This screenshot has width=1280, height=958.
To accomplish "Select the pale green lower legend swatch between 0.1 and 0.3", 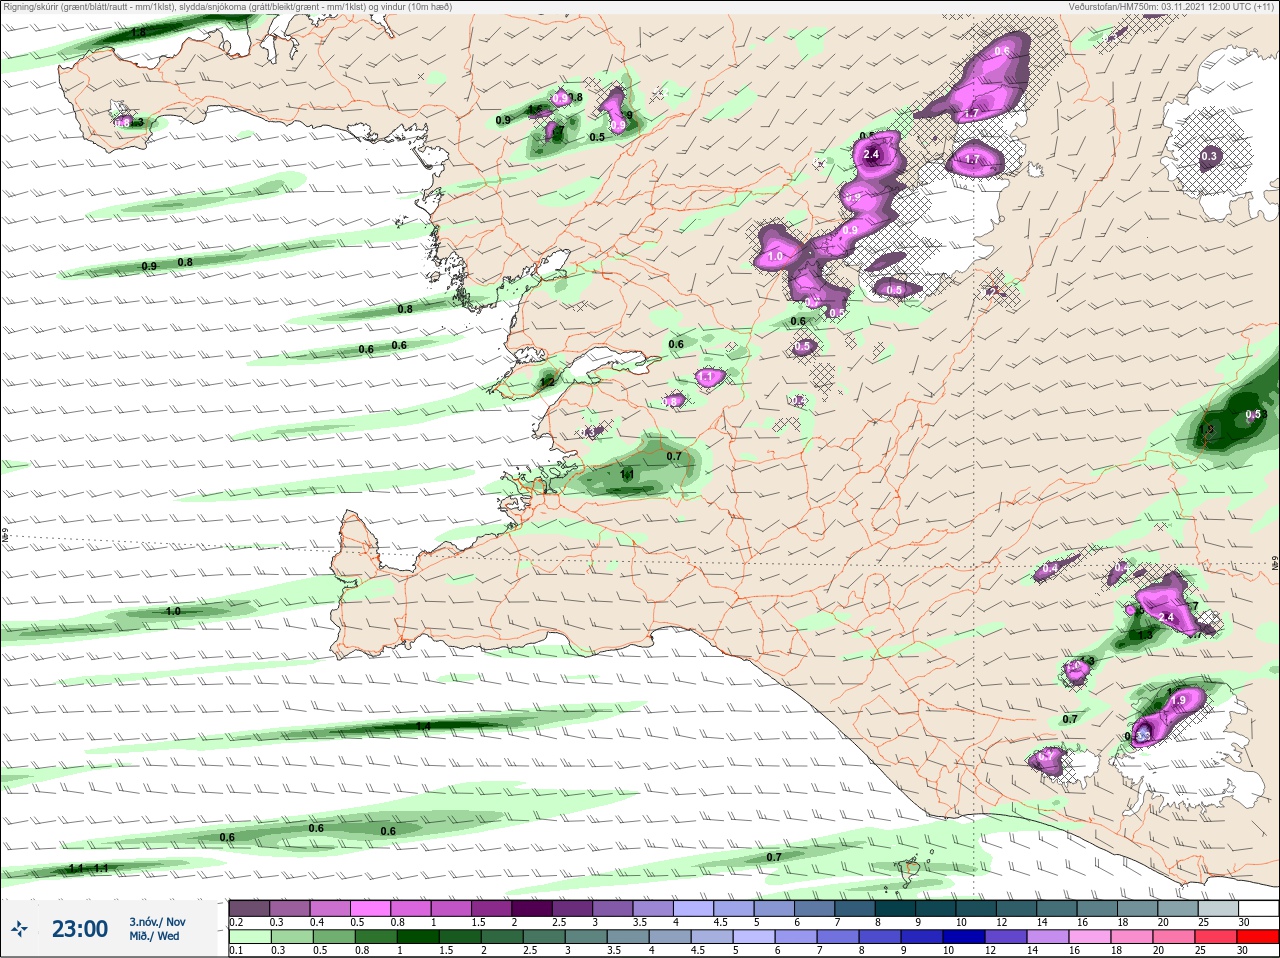I will (x=249, y=937).
